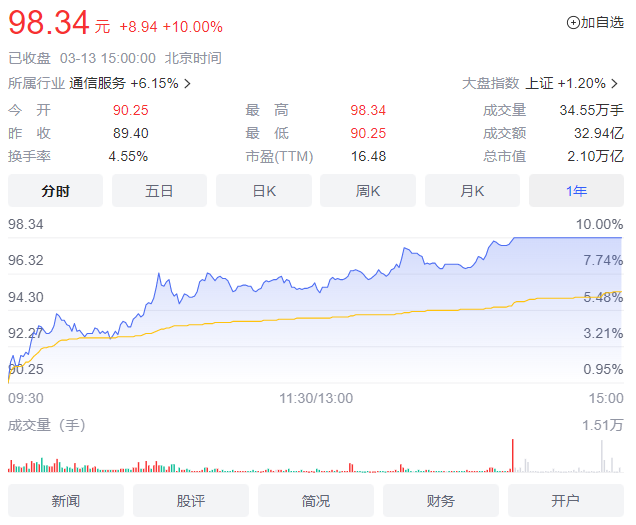
Task: Switch to the 日K chart tab
Action: tap(264, 191)
